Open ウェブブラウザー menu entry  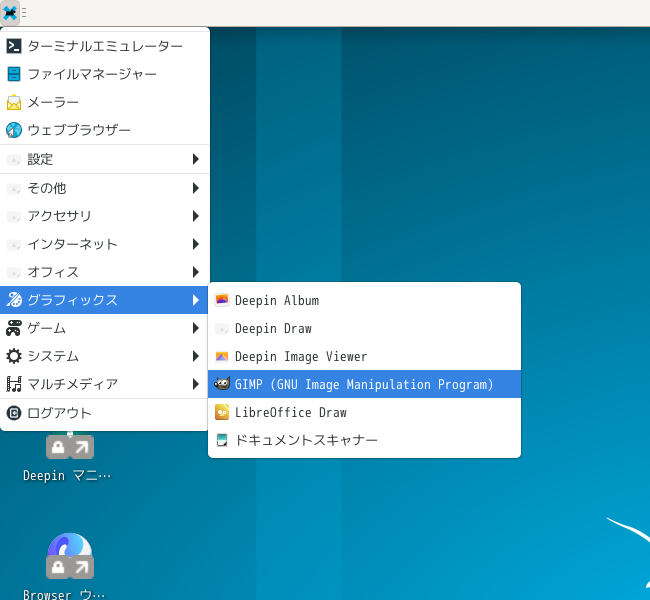(104, 130)
